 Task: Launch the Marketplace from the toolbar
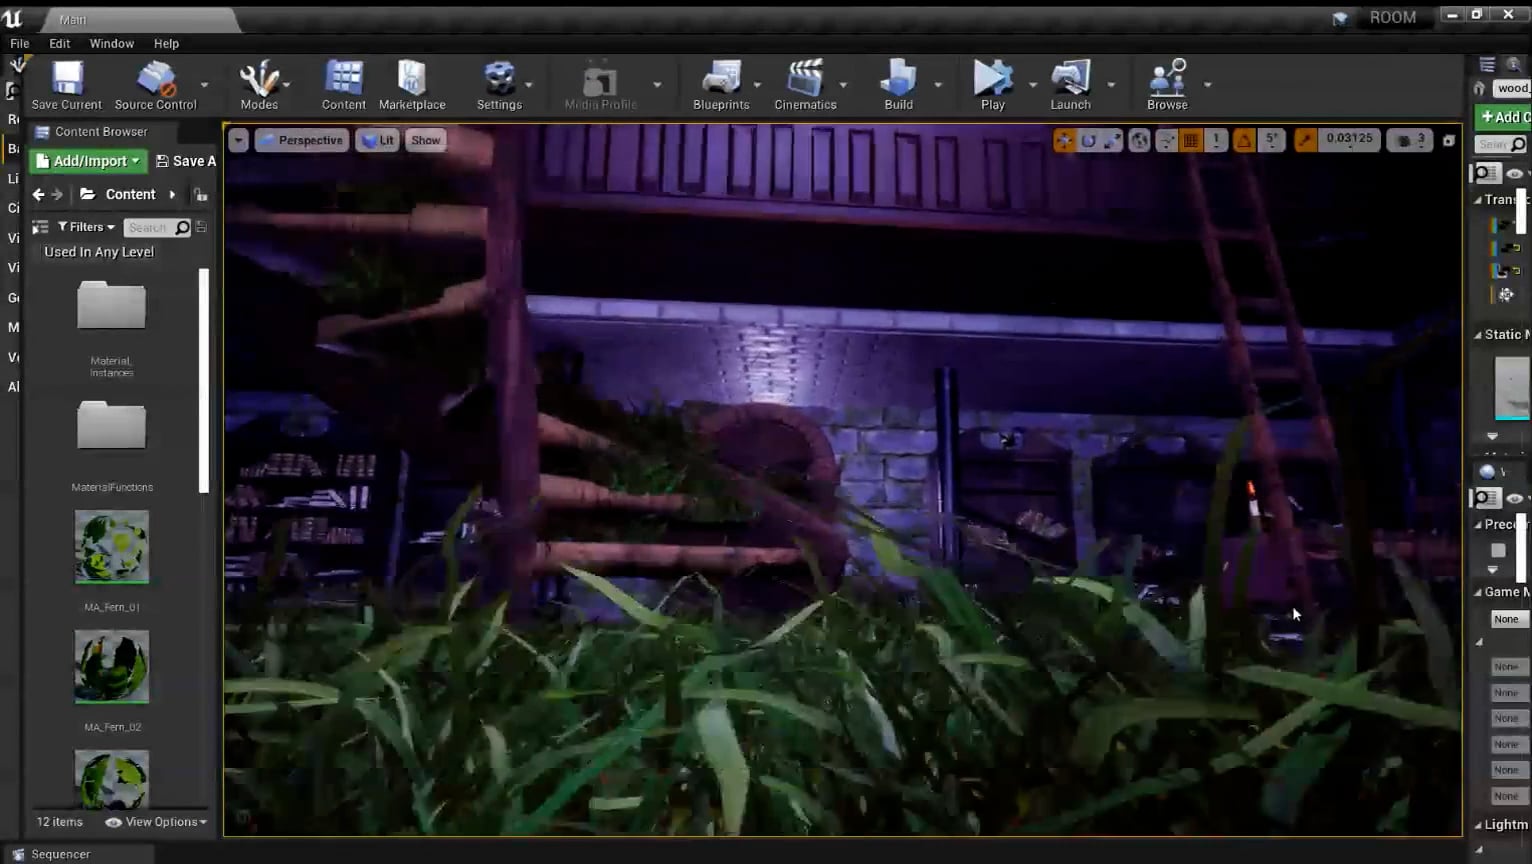[412, 84]
